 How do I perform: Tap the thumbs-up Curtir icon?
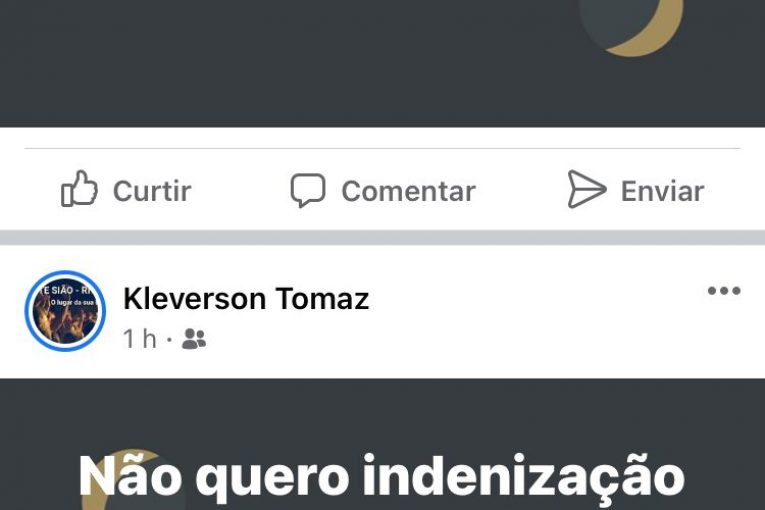pyautogui.click(x=79, y=188)
